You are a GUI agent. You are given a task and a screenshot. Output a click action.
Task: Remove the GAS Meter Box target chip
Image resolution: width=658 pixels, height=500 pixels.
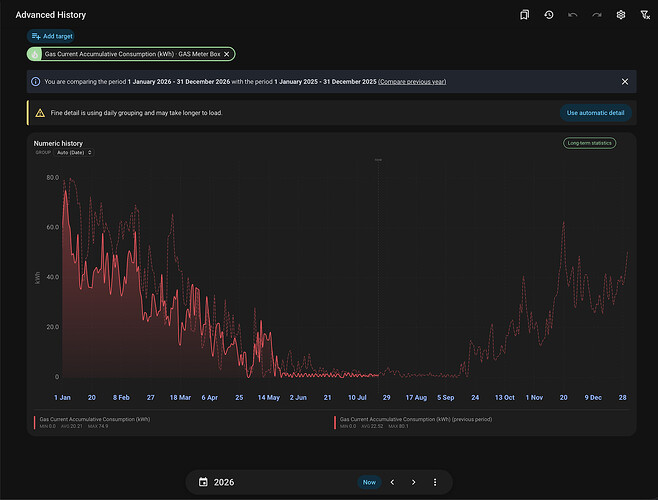tap(227, 54)
